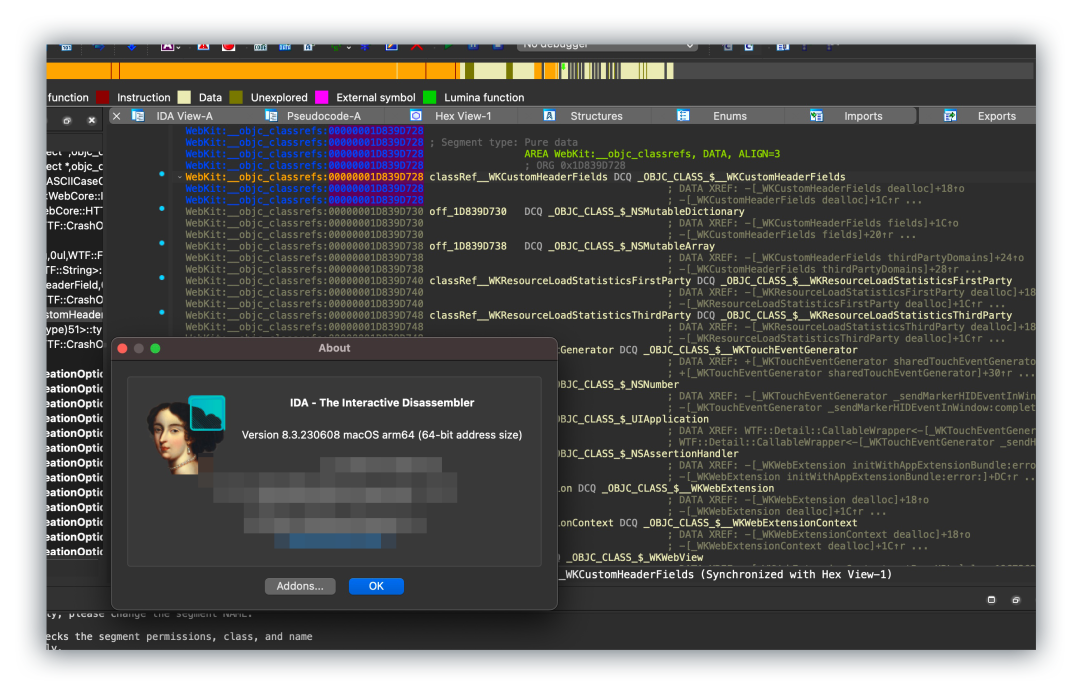Undock the left functions panel

tap(67, 121)
